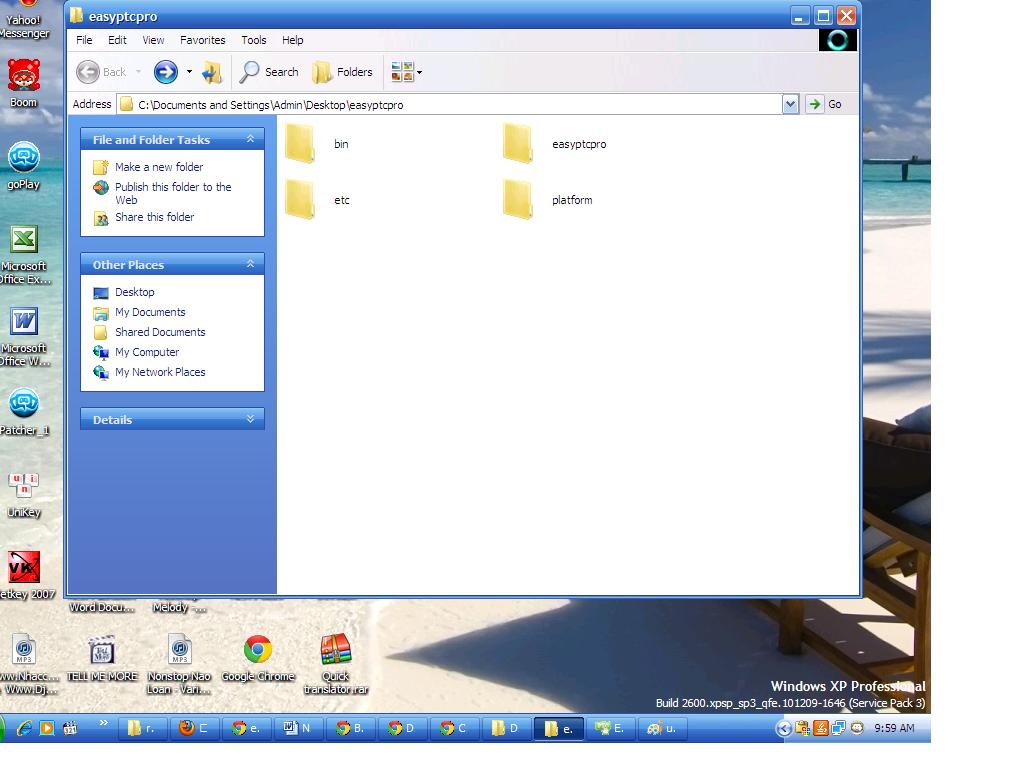
Task: Open Google Chrome desktop shortcut
Action: pyautogui.click(x=258, y=651)
